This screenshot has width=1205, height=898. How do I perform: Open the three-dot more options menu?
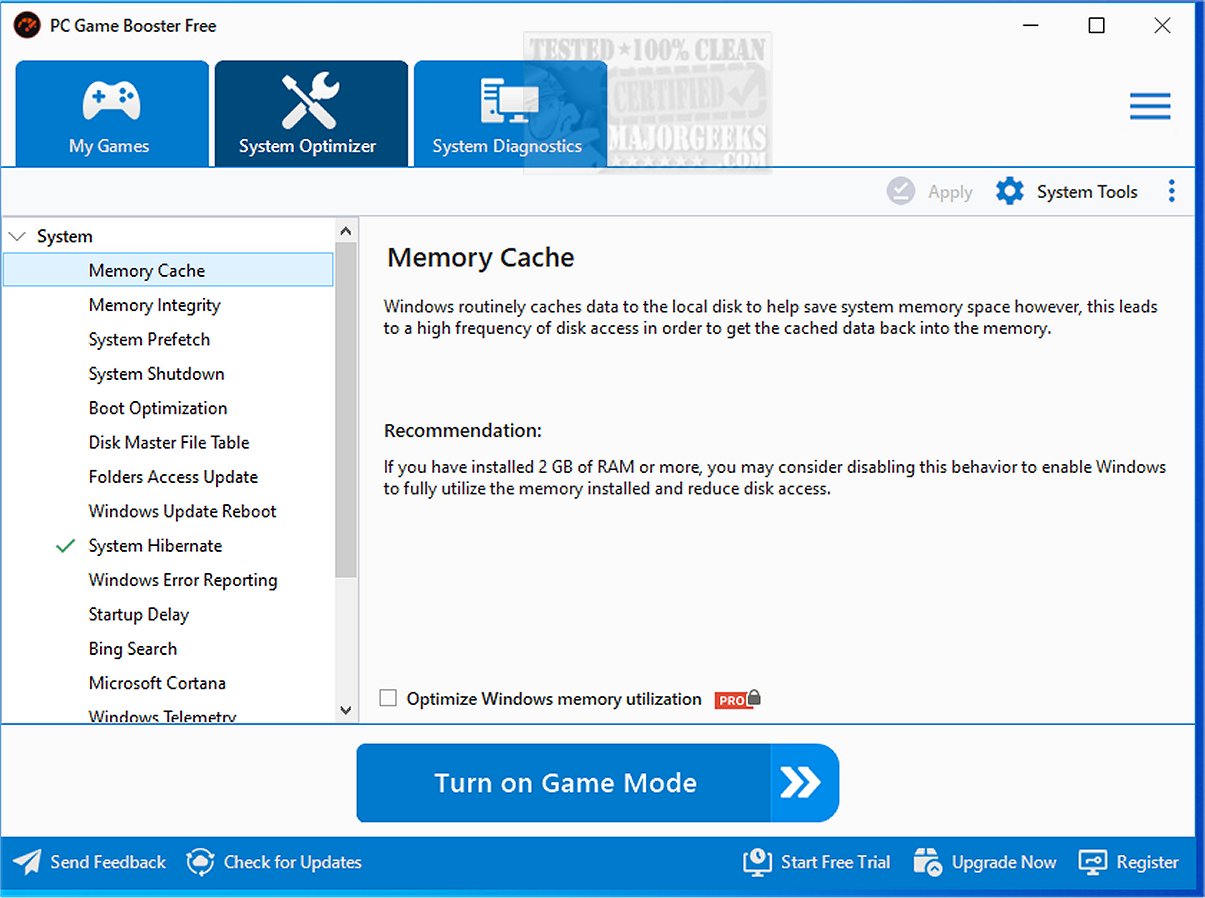(1171, 192)
